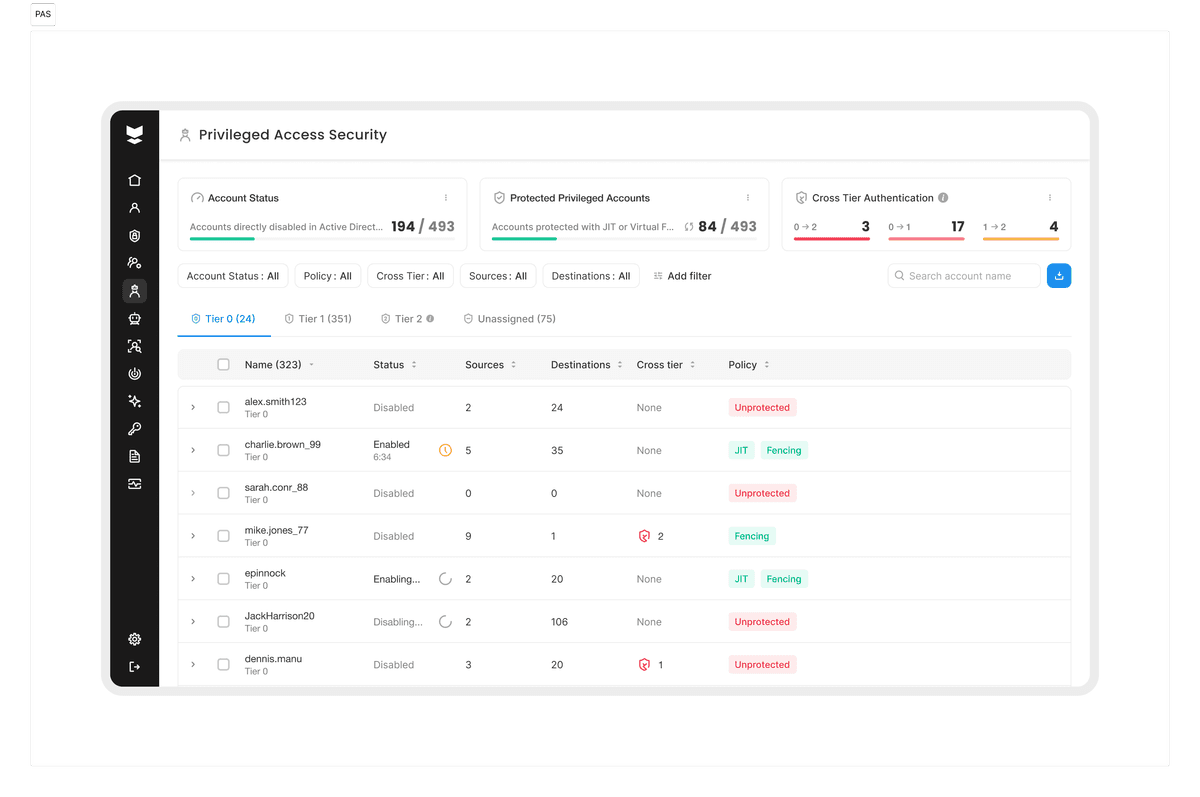
Task: Sort by the Policy column header
Action: click(x=749, y=365)
